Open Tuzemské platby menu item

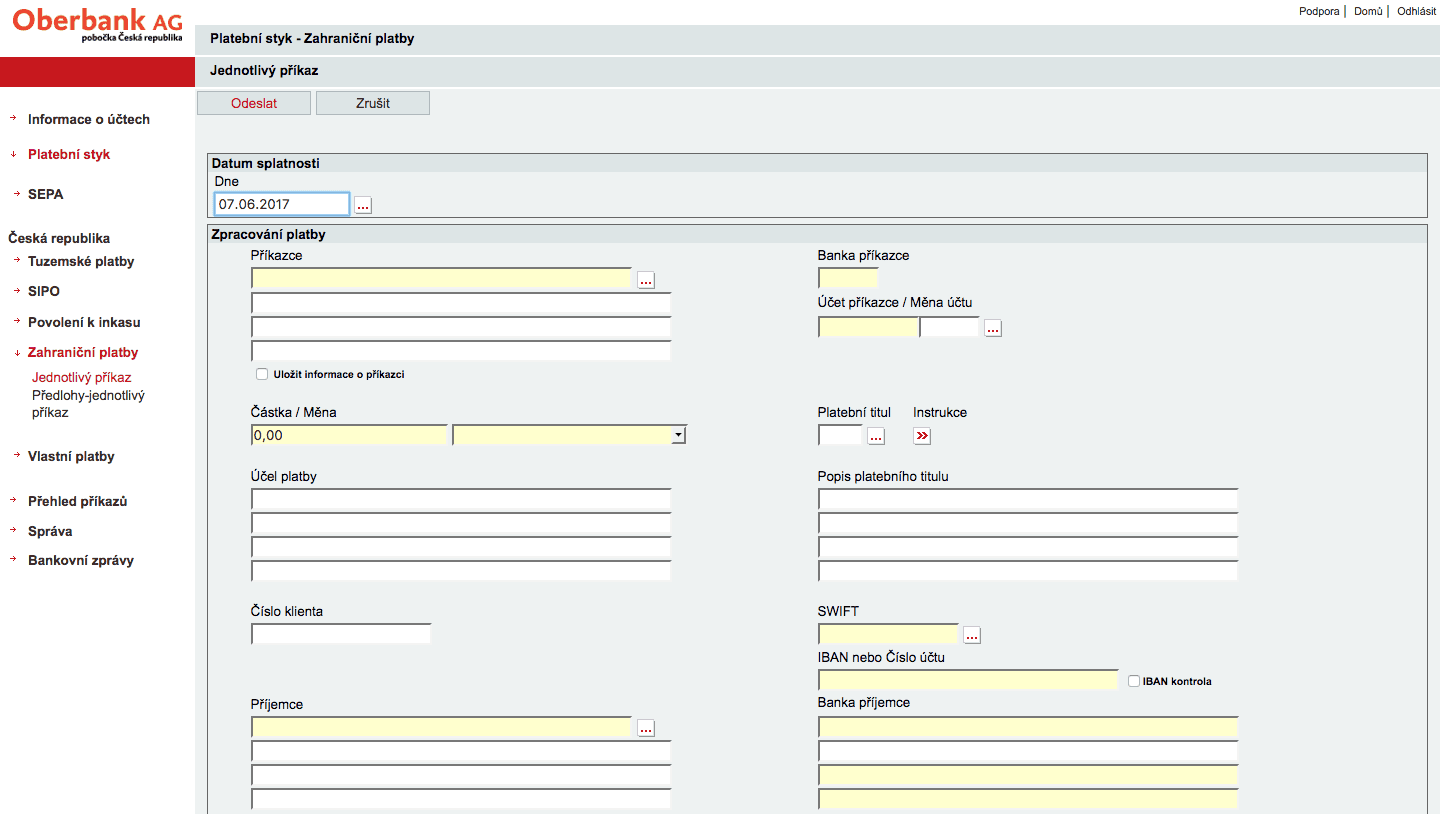[81, 261]
